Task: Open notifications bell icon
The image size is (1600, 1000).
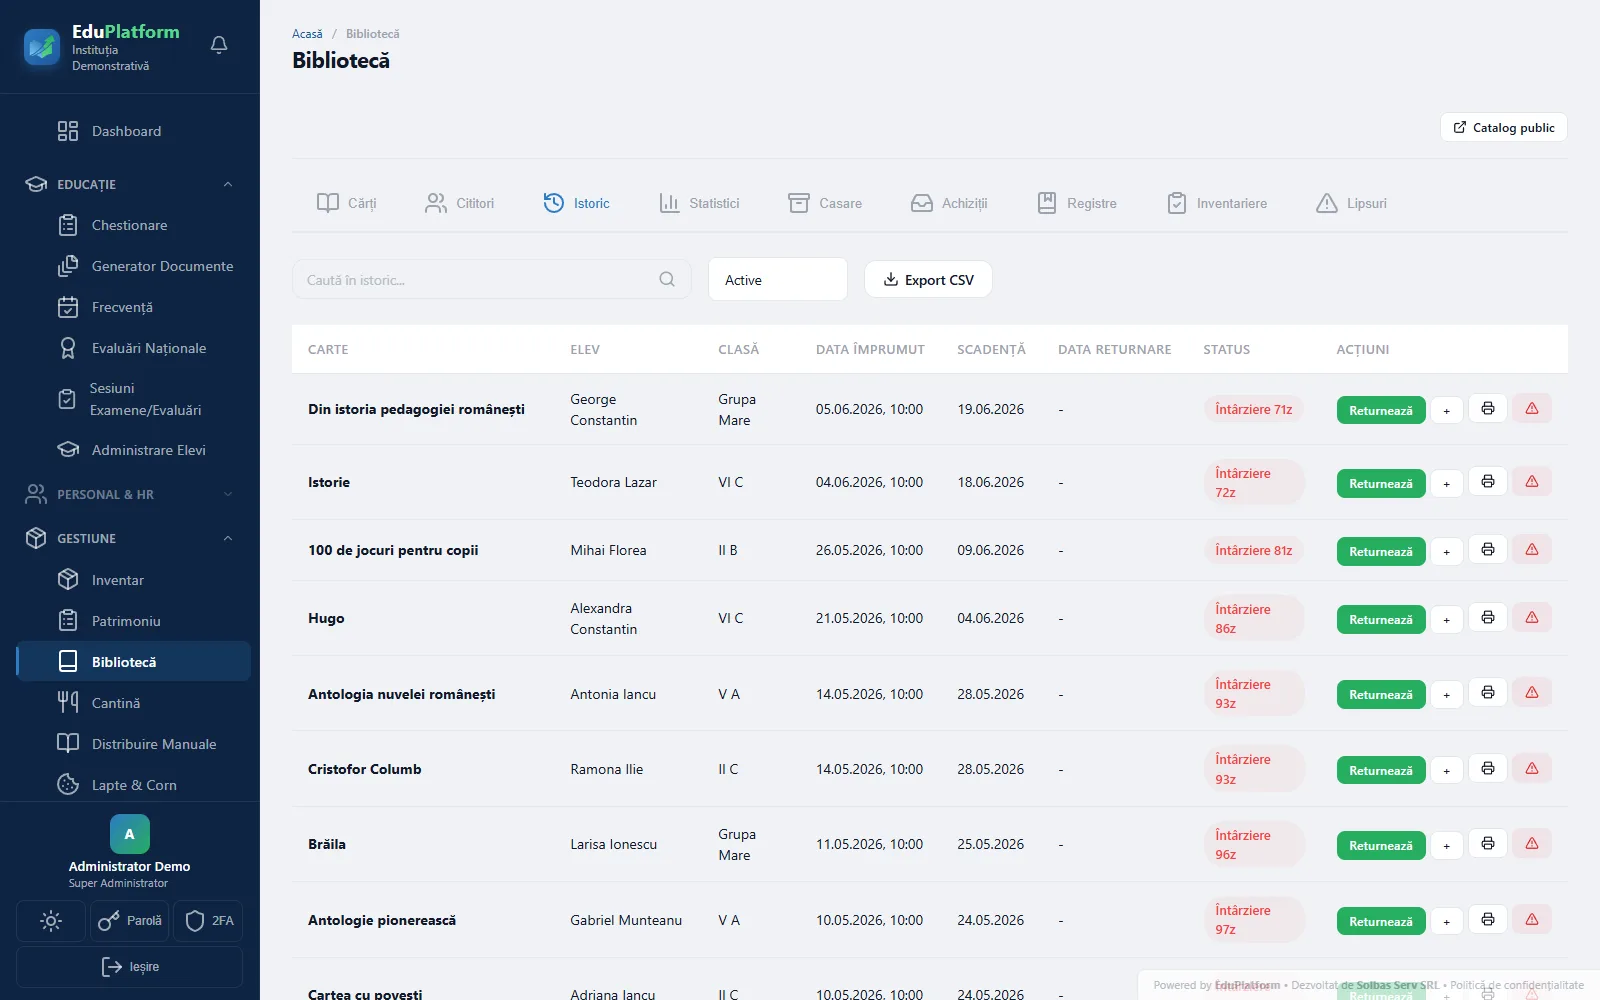Action: click(x=219, y=45)
